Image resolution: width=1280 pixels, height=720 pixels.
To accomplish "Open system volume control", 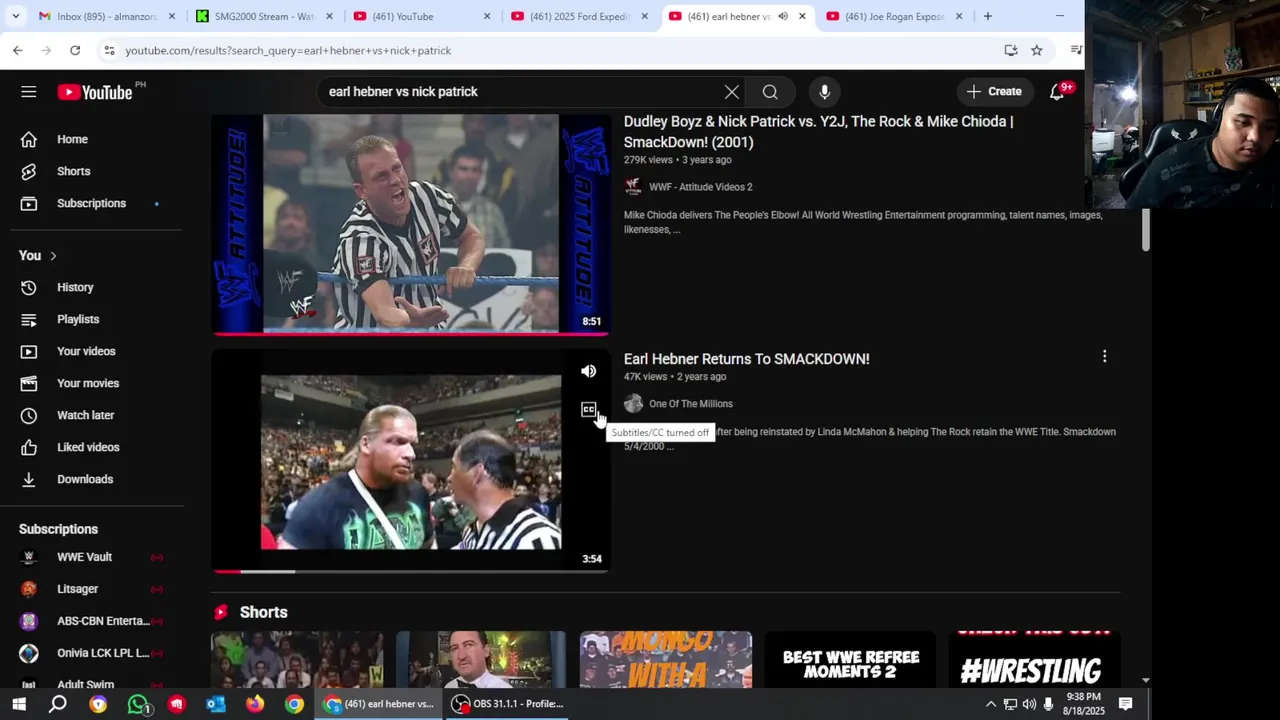I will [x=1029, y=704].
